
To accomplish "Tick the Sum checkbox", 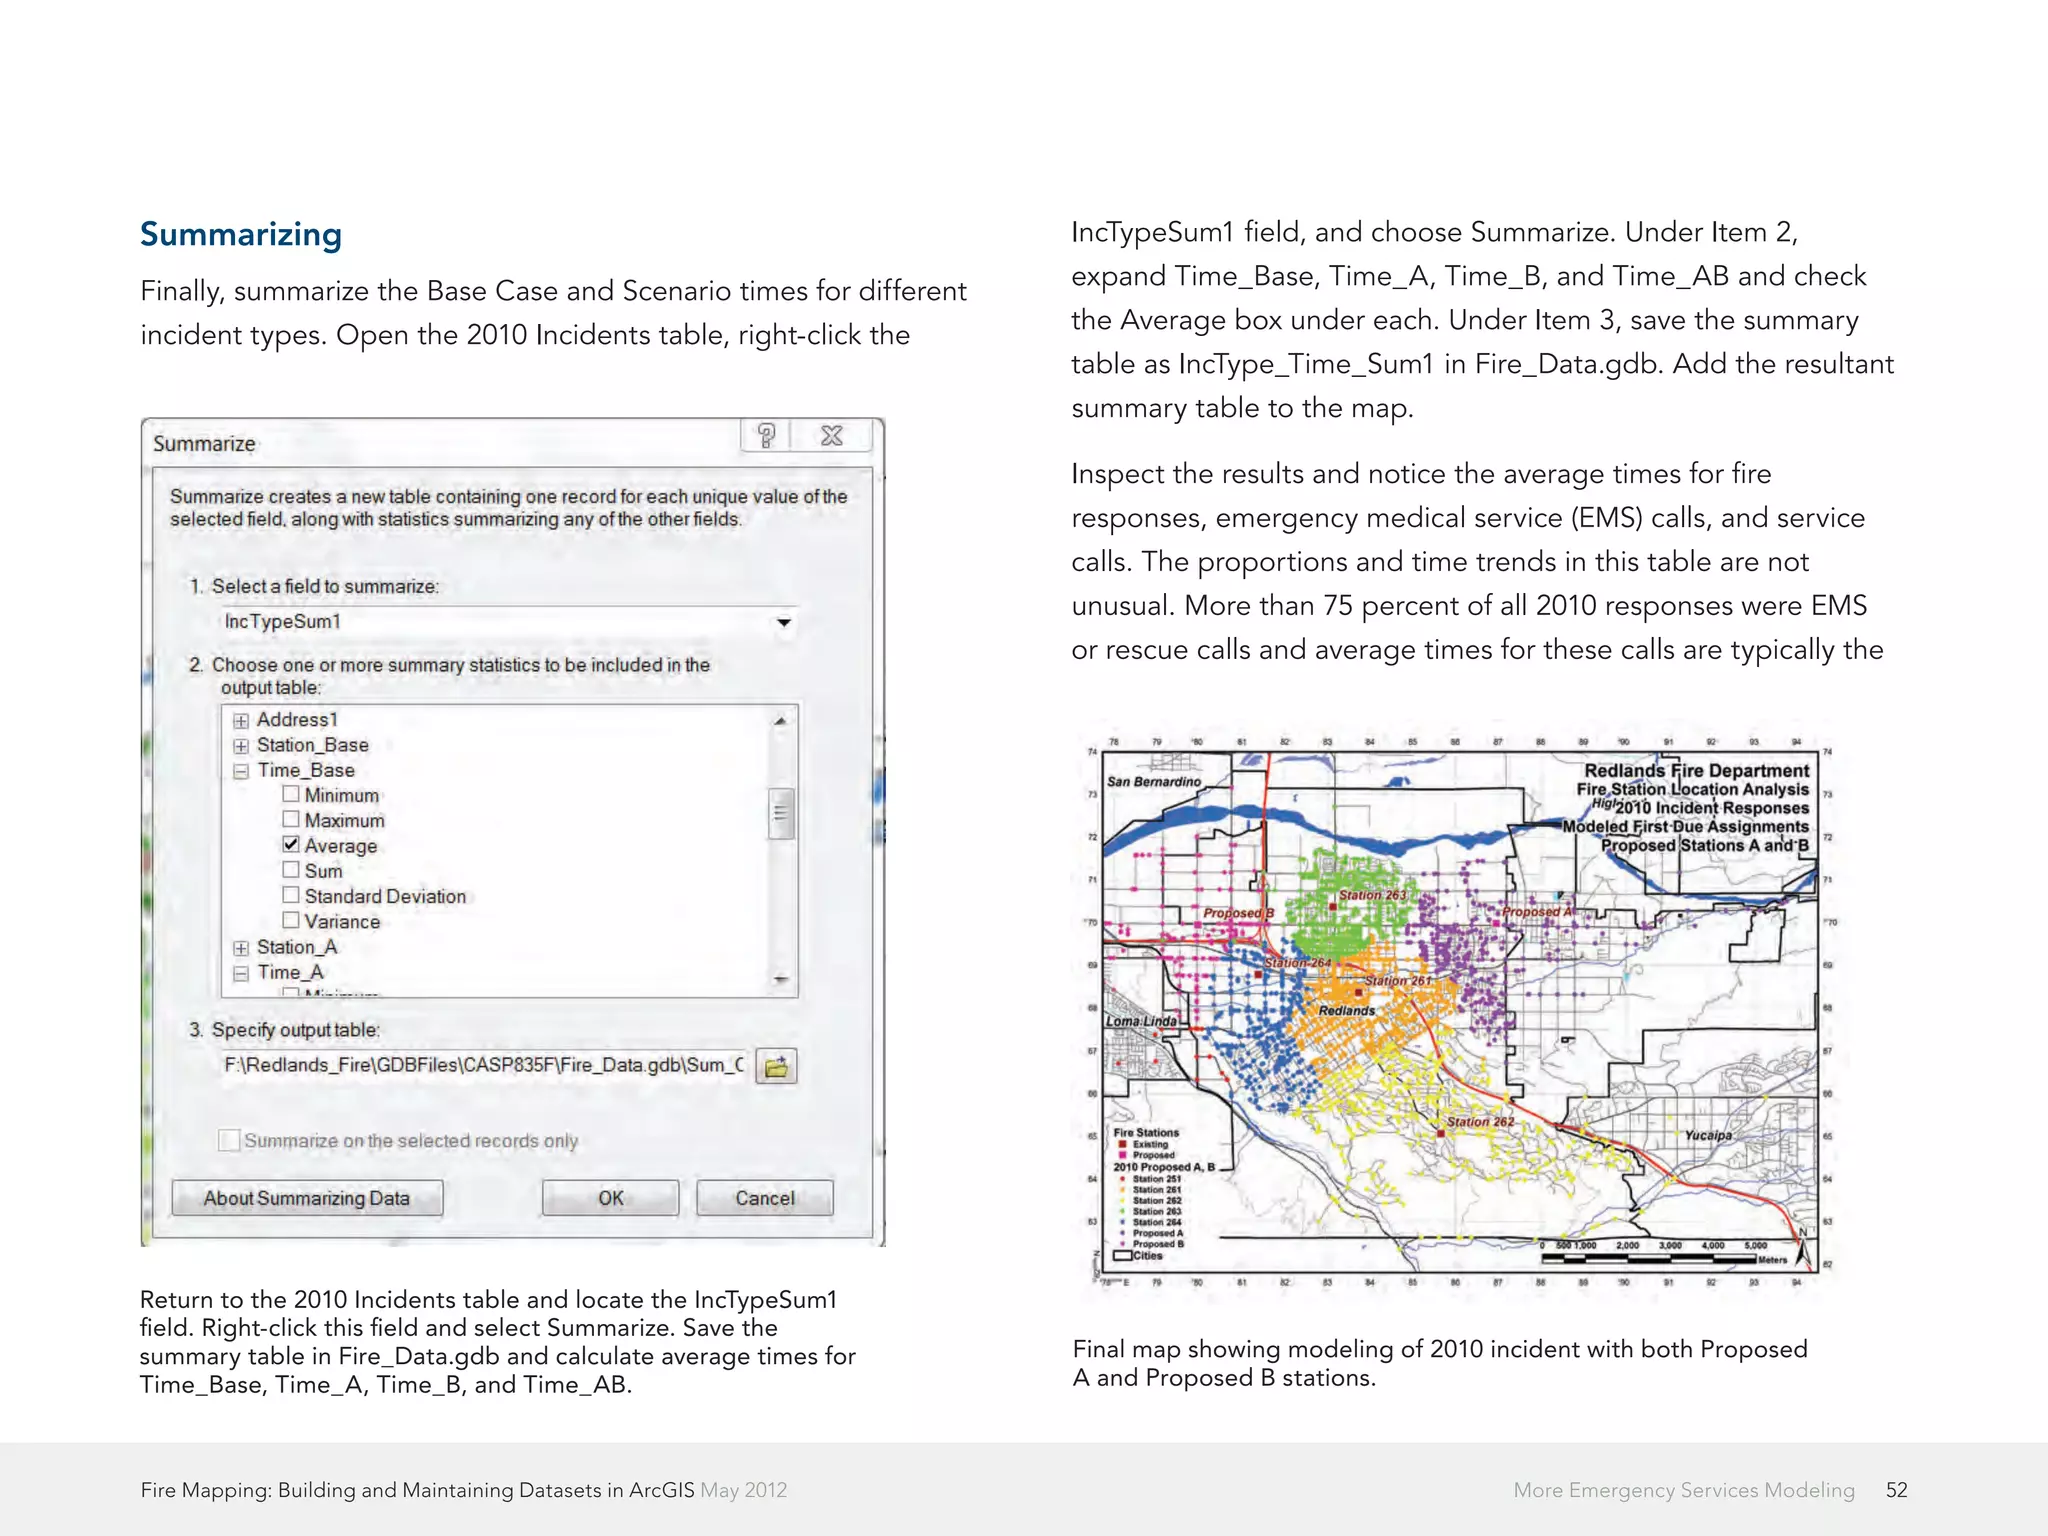I will 291,870.
